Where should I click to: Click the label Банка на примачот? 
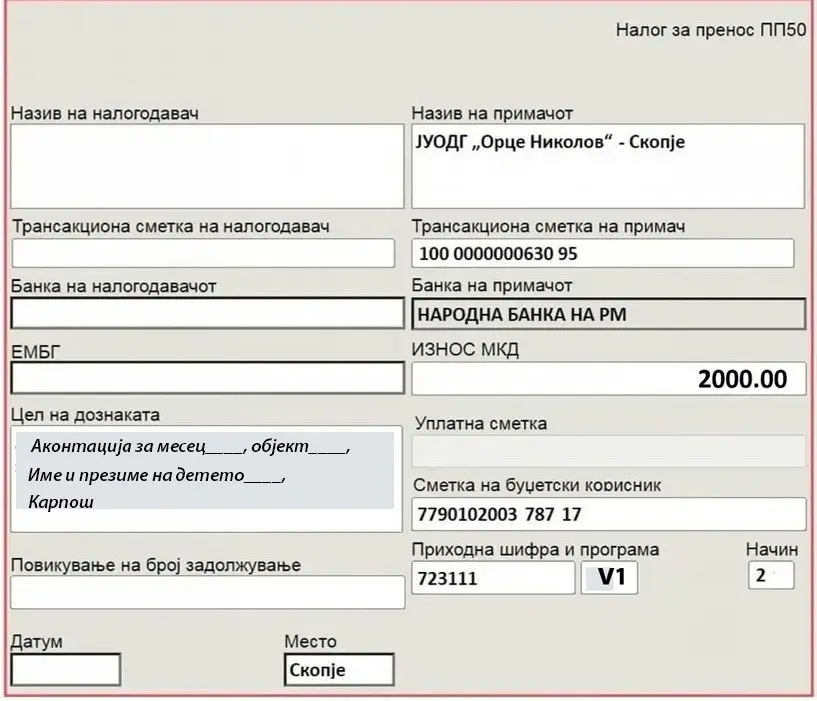click(492, 285)
